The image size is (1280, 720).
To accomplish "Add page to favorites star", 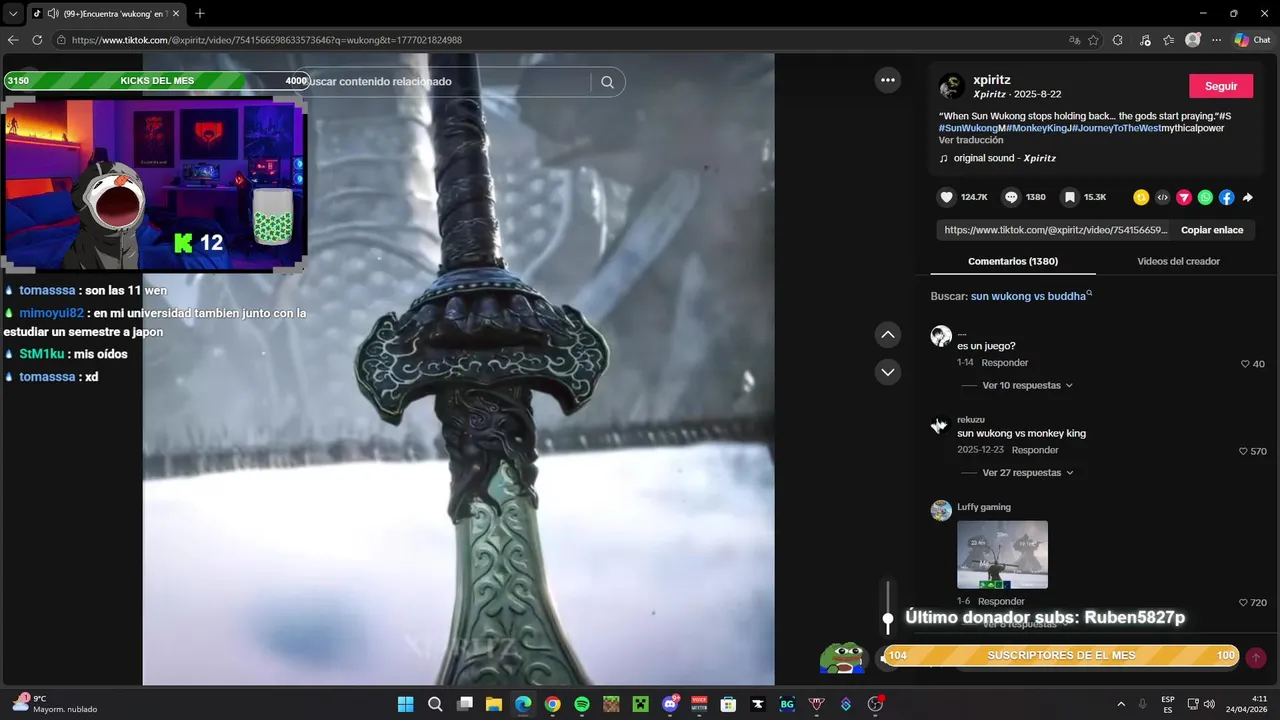I will coord(1093,40).
